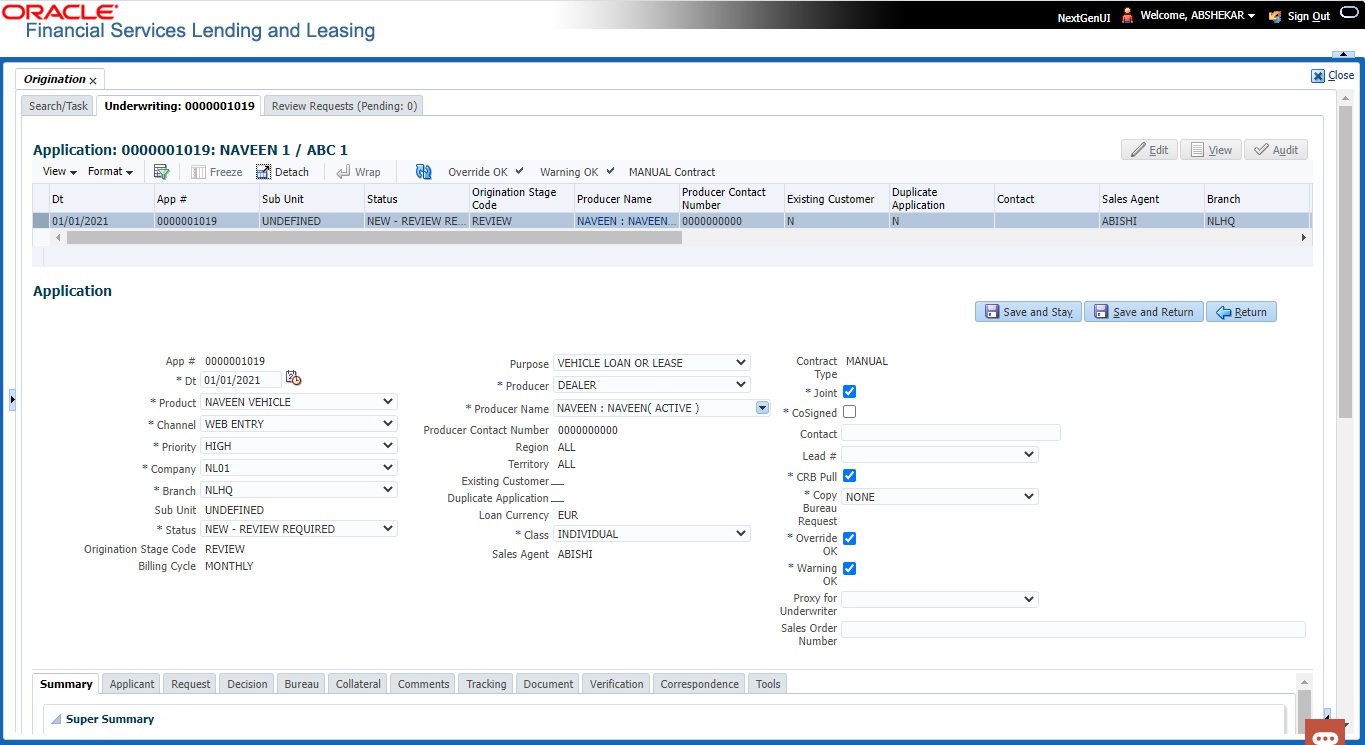The width and height of the screenshot is (1365, 745).
Task: Click the Save and Return button
Action: tap(1143, 312)
